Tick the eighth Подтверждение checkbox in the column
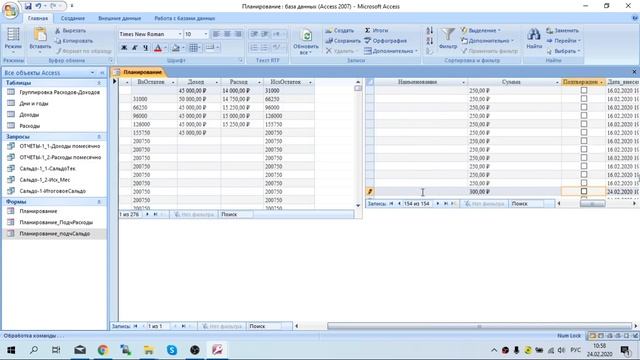Screen dimensions: 640x360 click(x=584, y=149)
